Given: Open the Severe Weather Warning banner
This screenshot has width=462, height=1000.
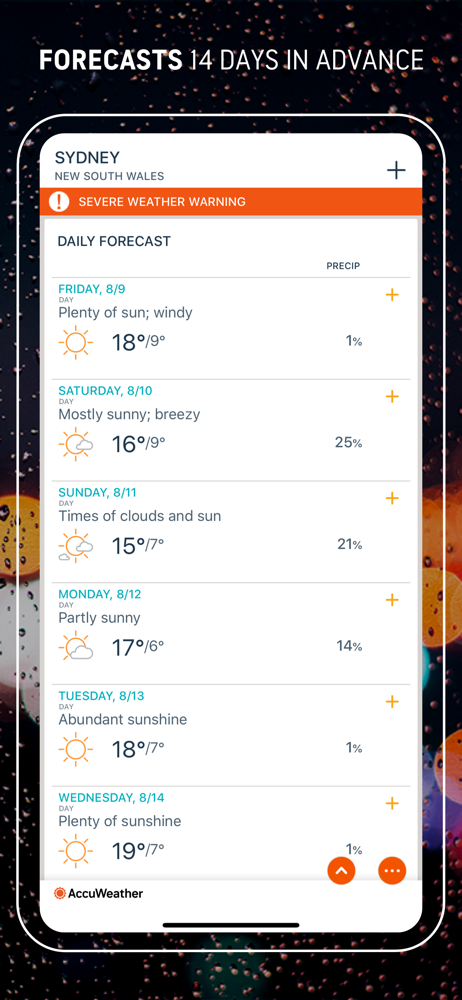Looking at the screenshot, I should click(x=231, y=202).
